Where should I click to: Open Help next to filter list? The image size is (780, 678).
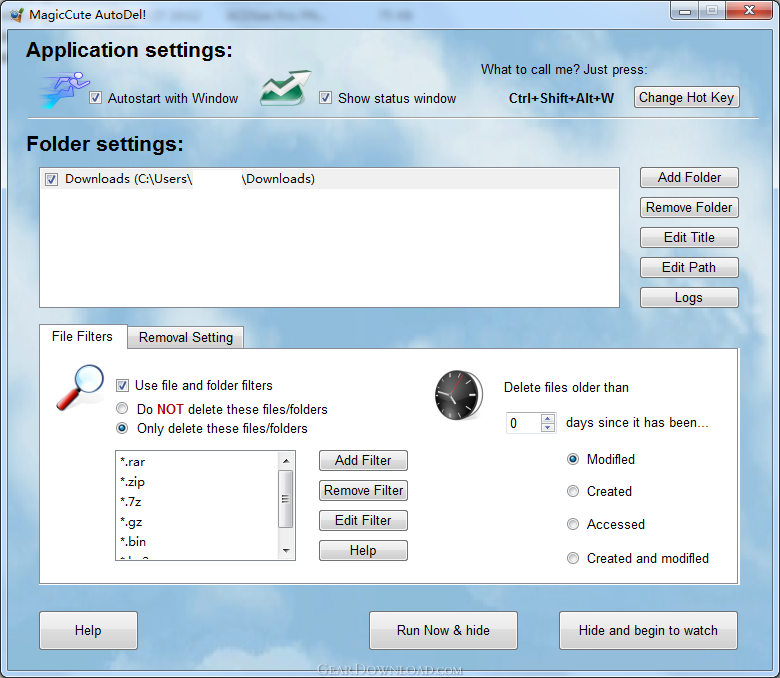tap(363, 551)
